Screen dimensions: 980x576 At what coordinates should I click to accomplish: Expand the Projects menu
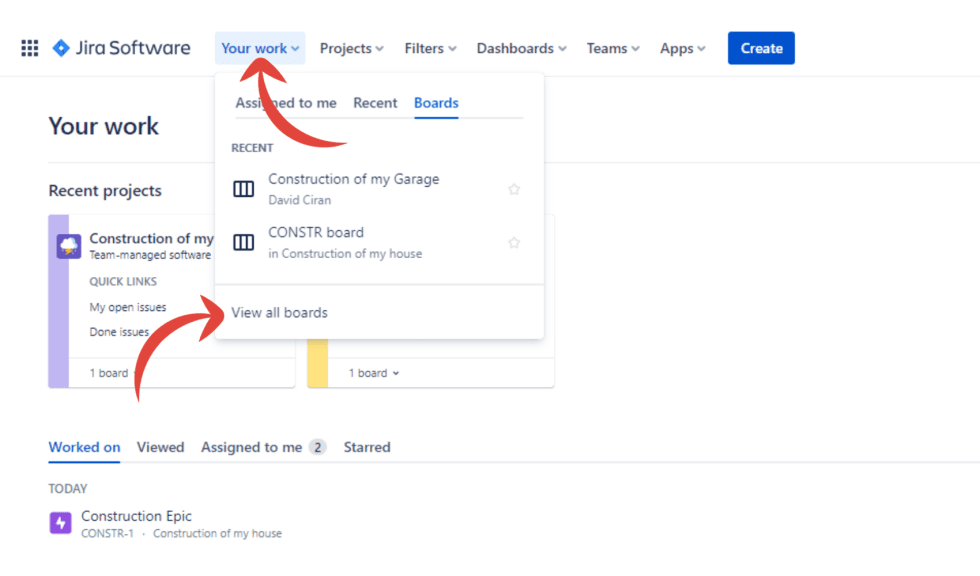[x=351, y=48]
